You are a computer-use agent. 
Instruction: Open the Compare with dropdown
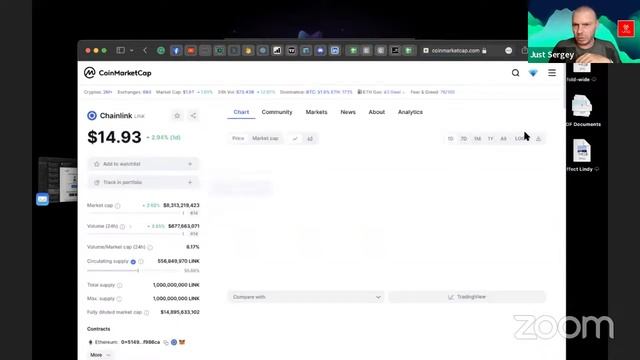[306, 297]
